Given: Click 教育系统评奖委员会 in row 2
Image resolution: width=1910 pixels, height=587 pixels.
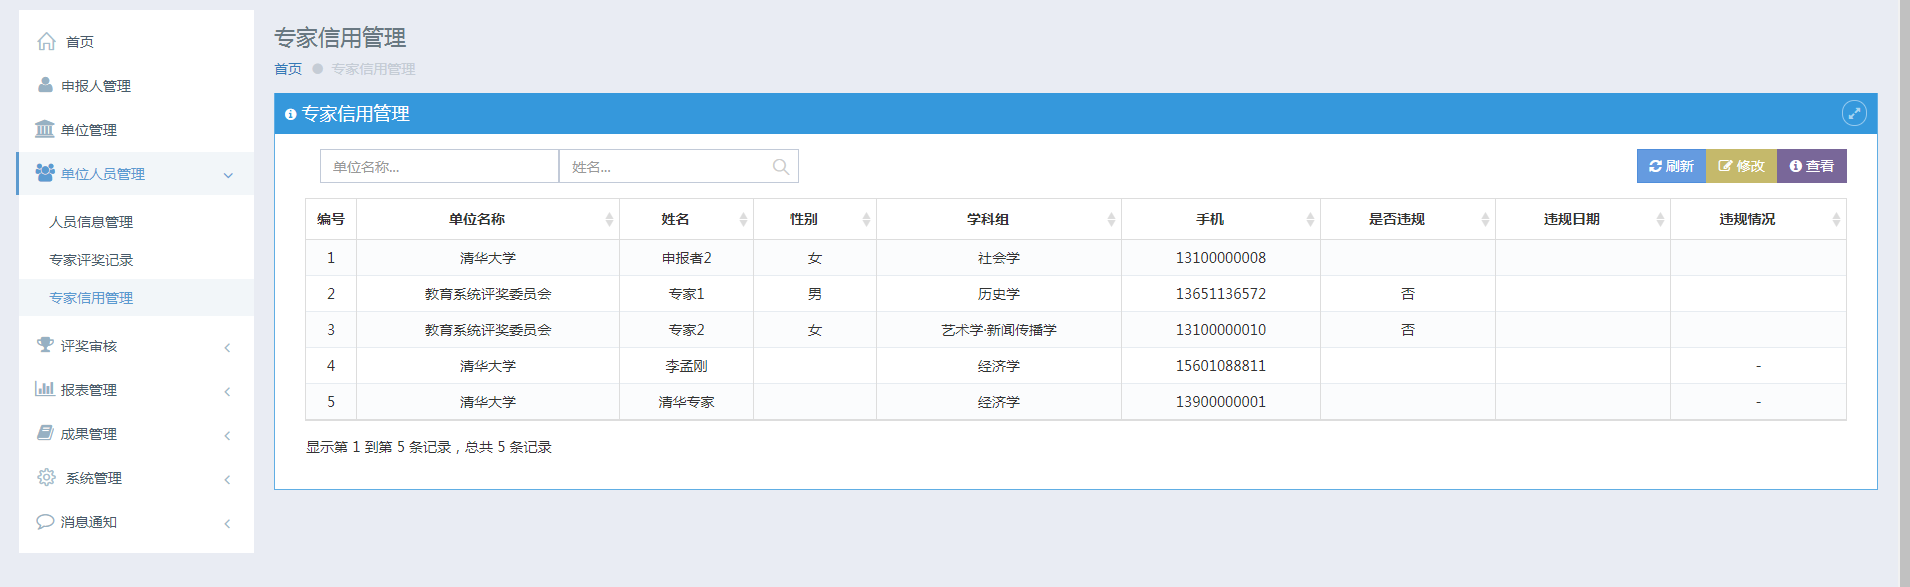Looking at the screenshot, I should click(x=488, y=294).
